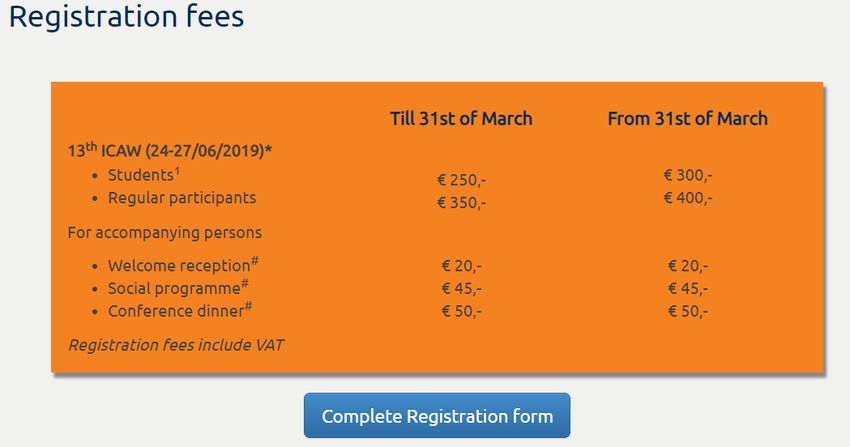Click the student late fee € 300,-
Viewport: 850px width, 447px height.
tap(688, 175)
